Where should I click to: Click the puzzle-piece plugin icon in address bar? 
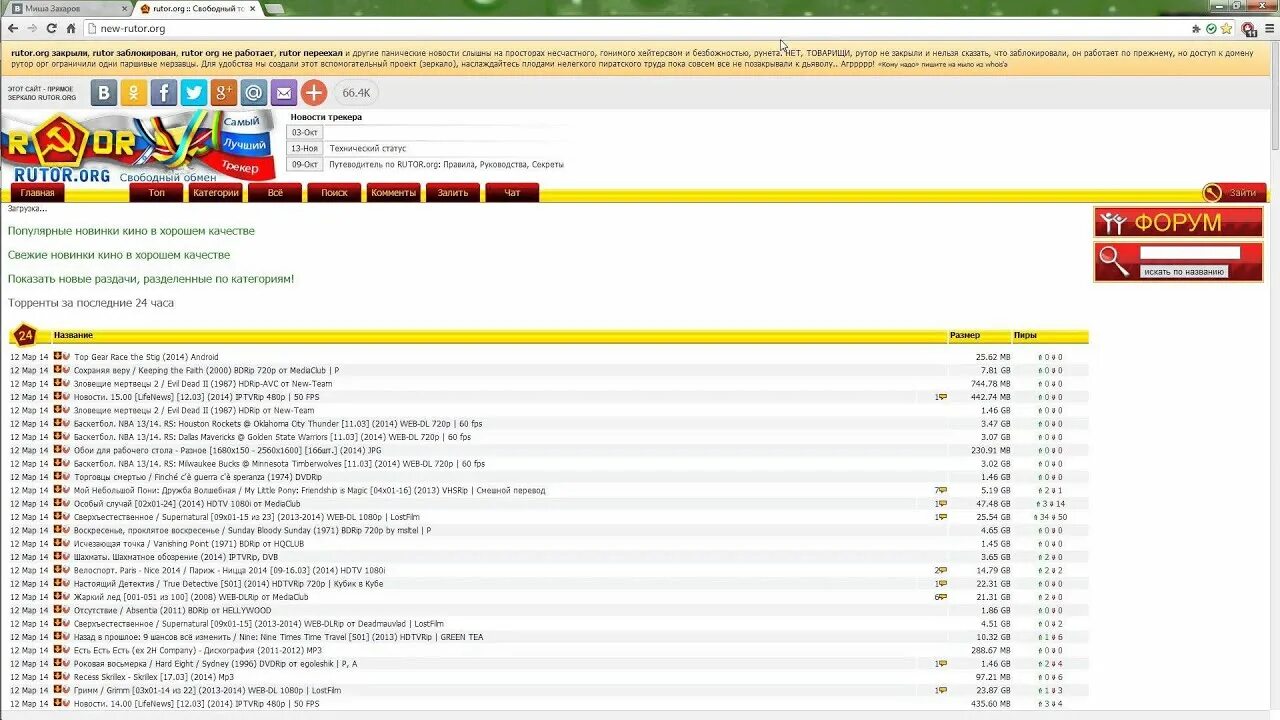[x=1196, y=28]
